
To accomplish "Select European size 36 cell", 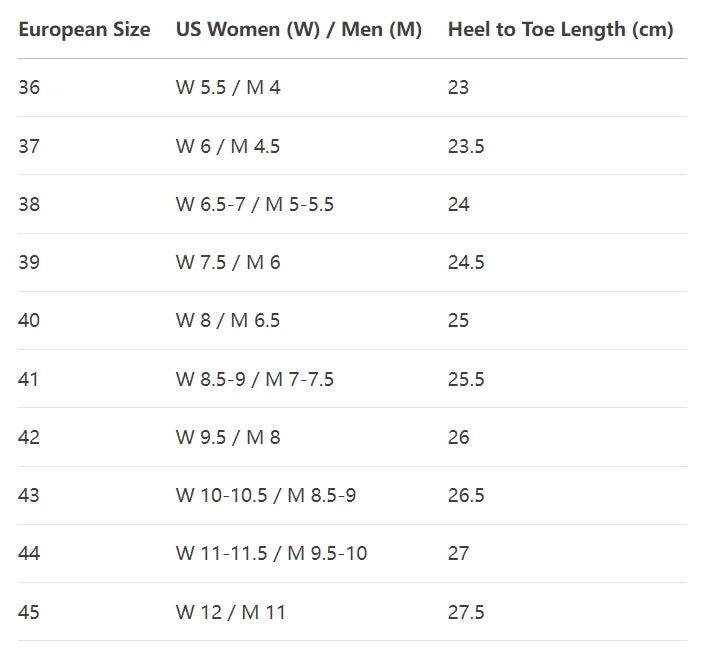I will click(30, 88).
